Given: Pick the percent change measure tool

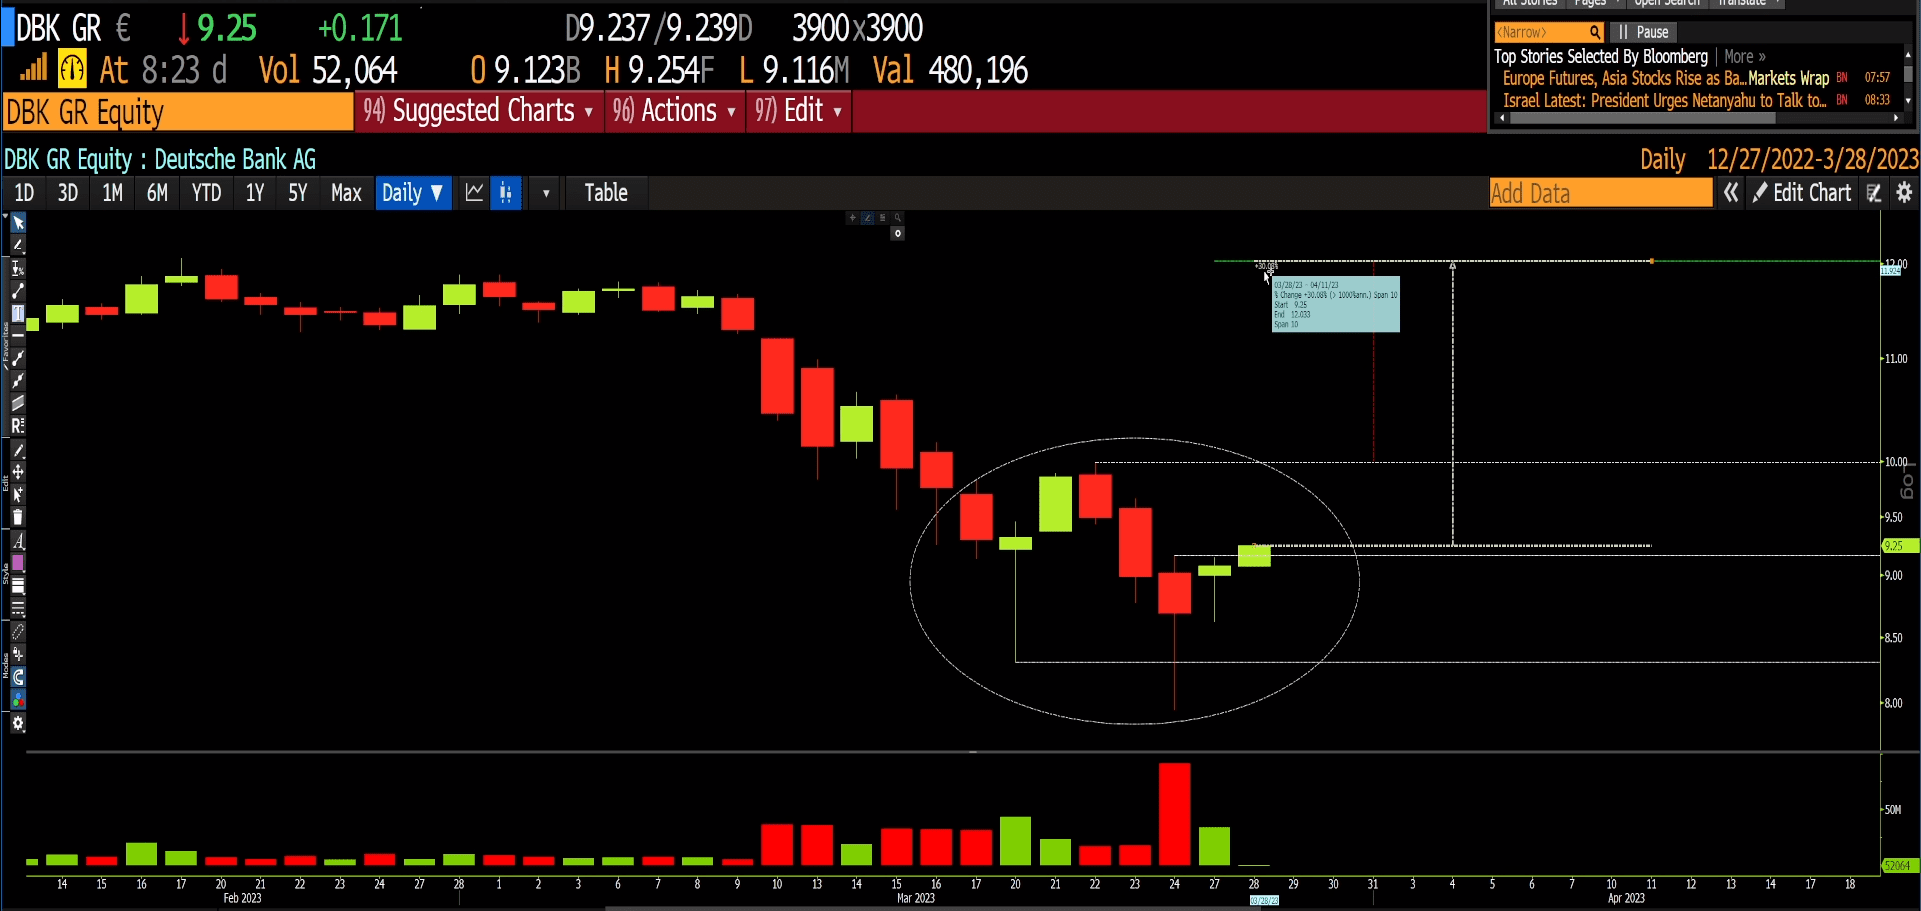Looking at the screenshot, I should coord(18,268).
